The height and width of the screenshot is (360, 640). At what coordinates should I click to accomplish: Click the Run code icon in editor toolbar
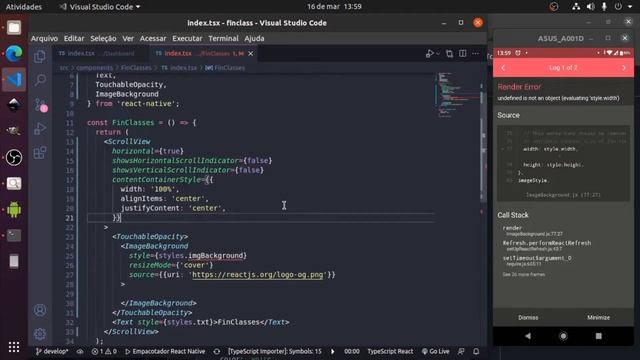click(430, 53)
